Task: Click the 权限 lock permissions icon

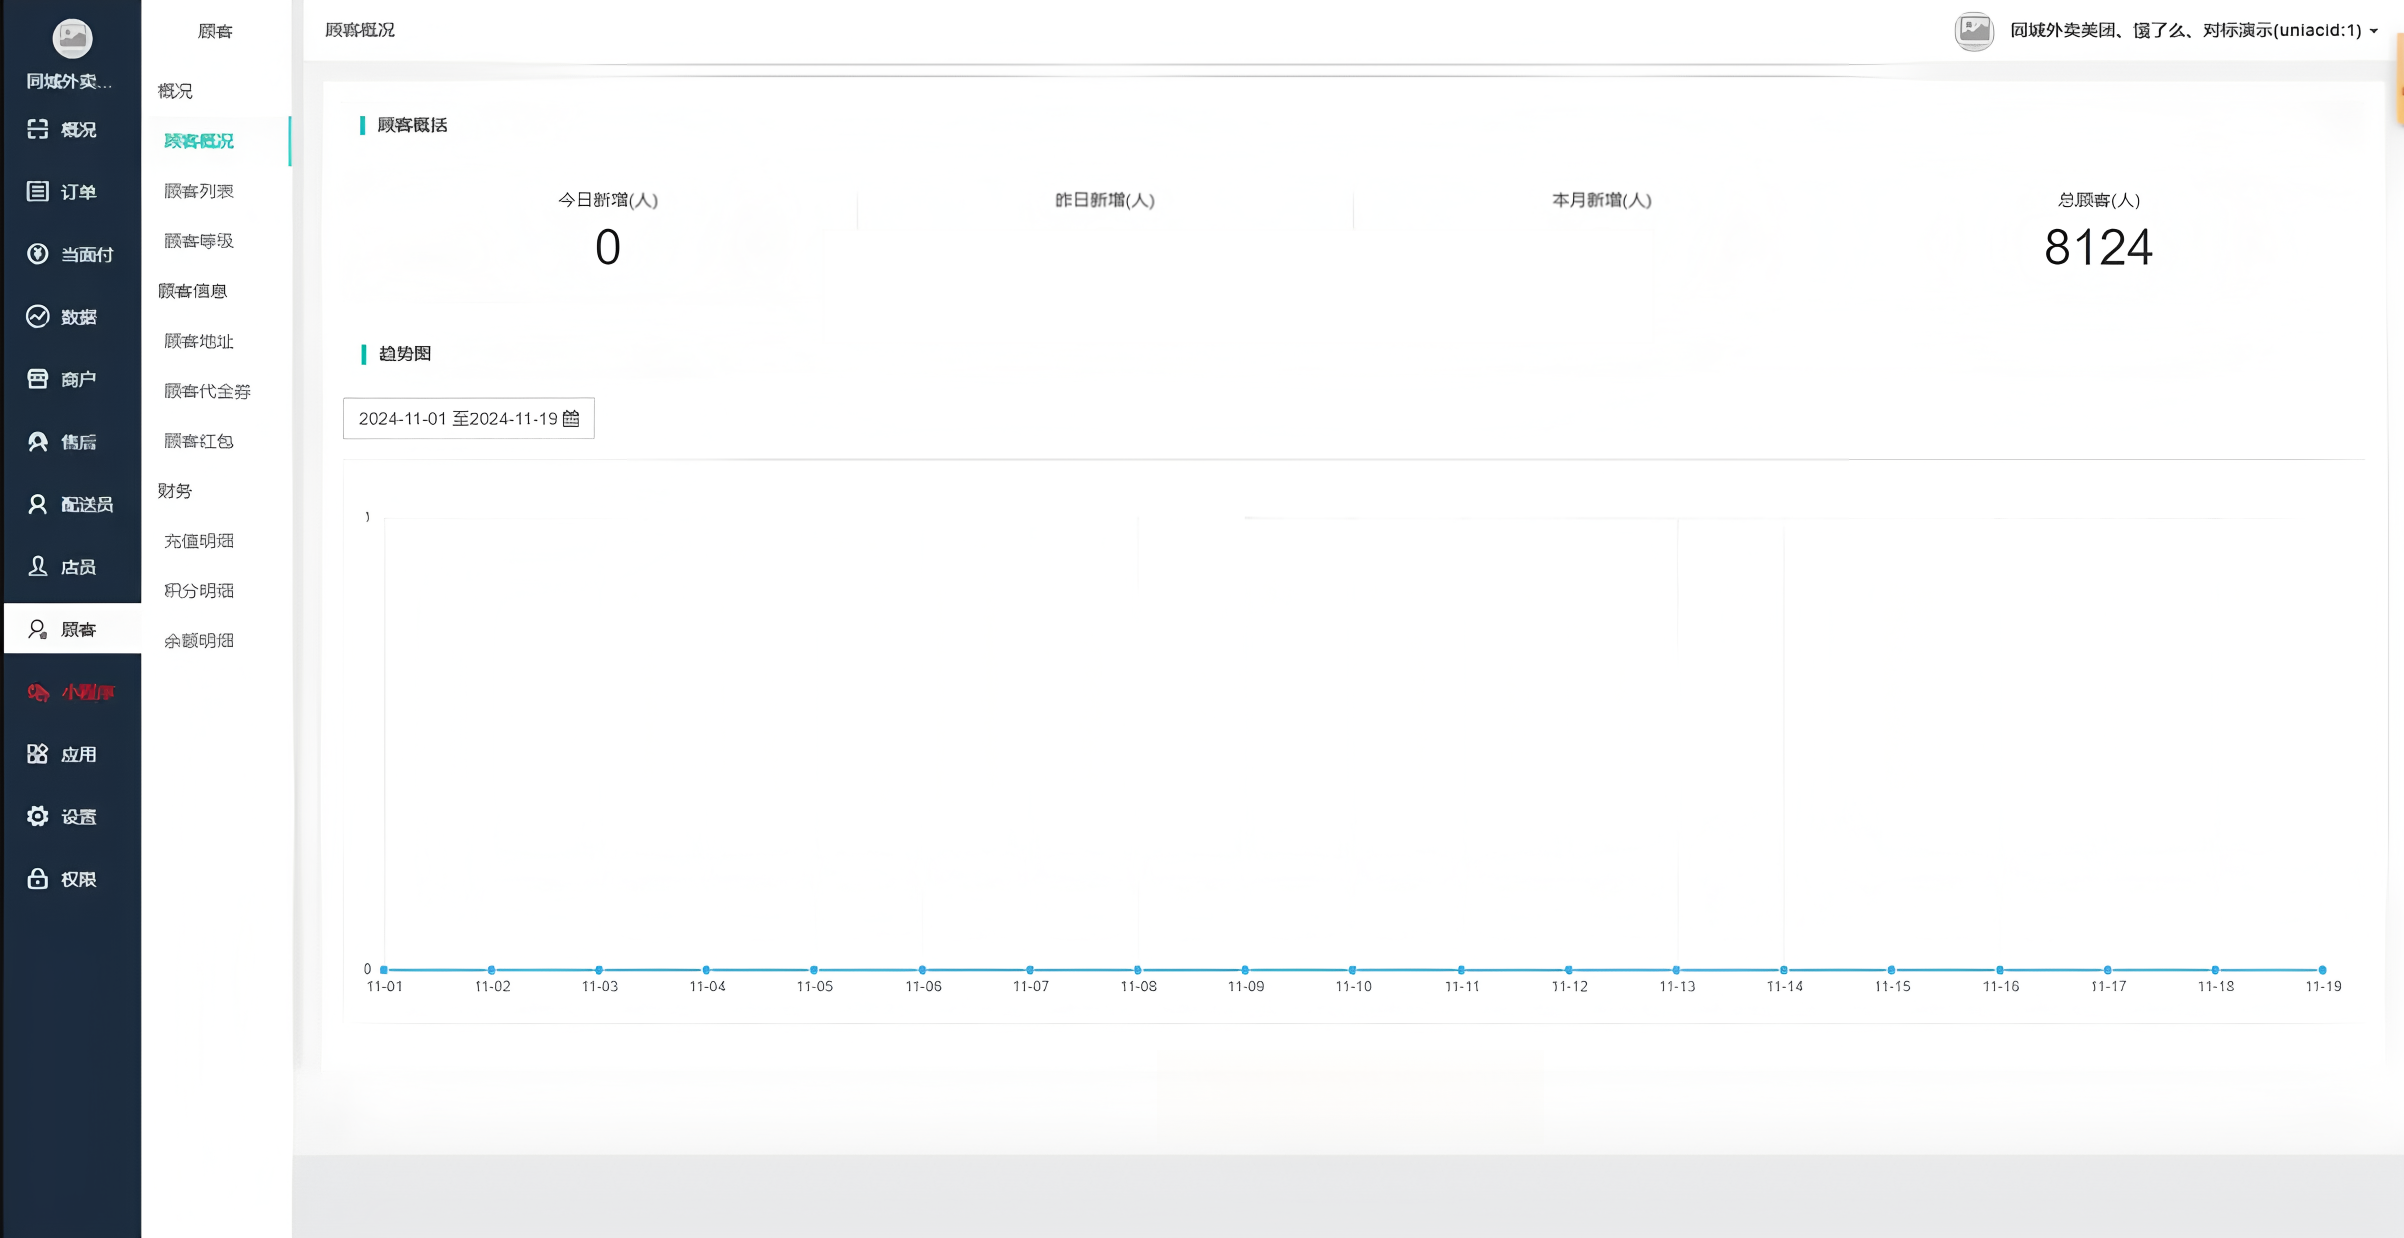Action: 37,879
